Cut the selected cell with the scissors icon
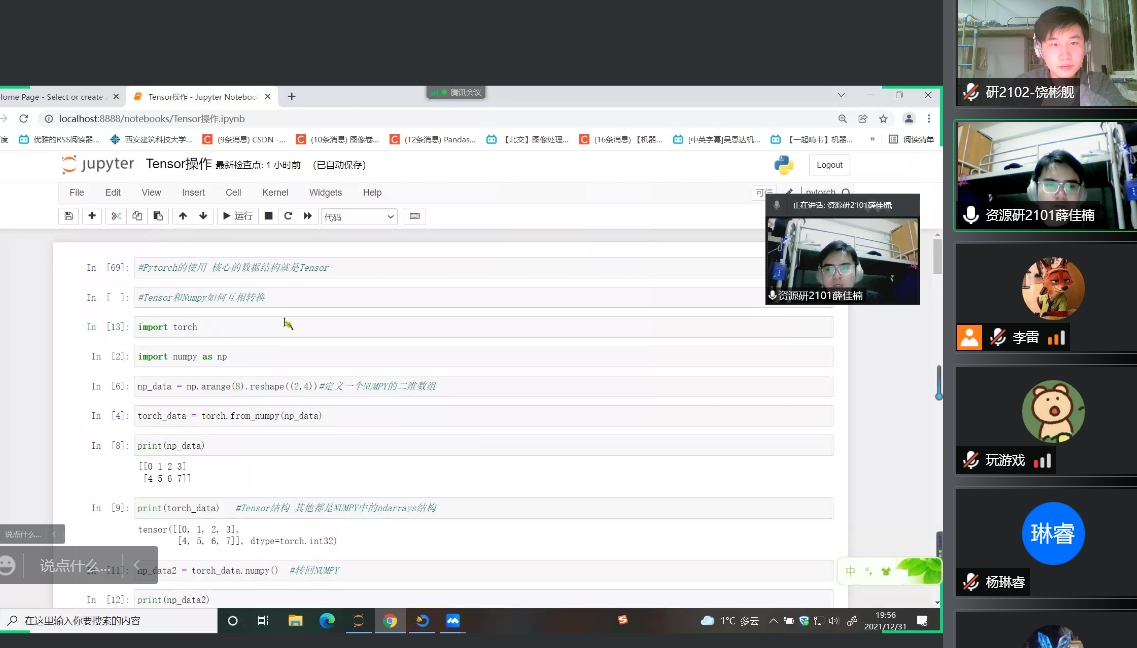 coord(116,216)
